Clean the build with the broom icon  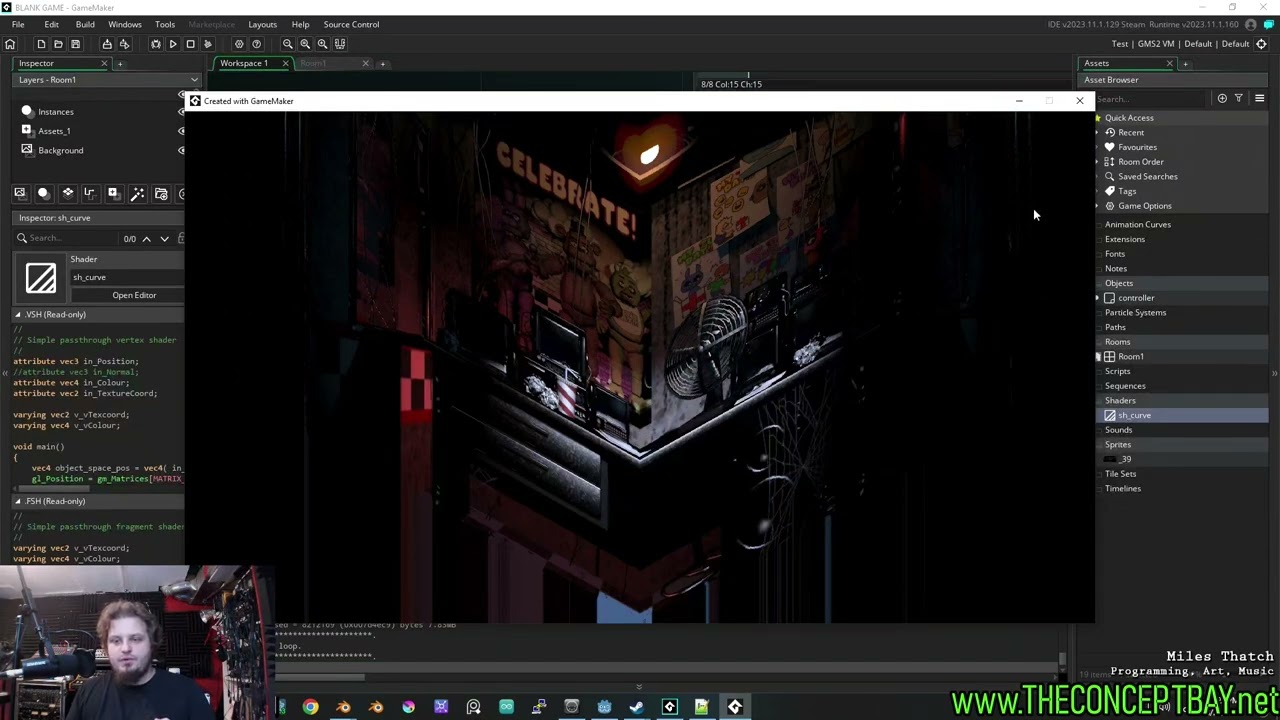pyautogui.click(x=208, y=44)
